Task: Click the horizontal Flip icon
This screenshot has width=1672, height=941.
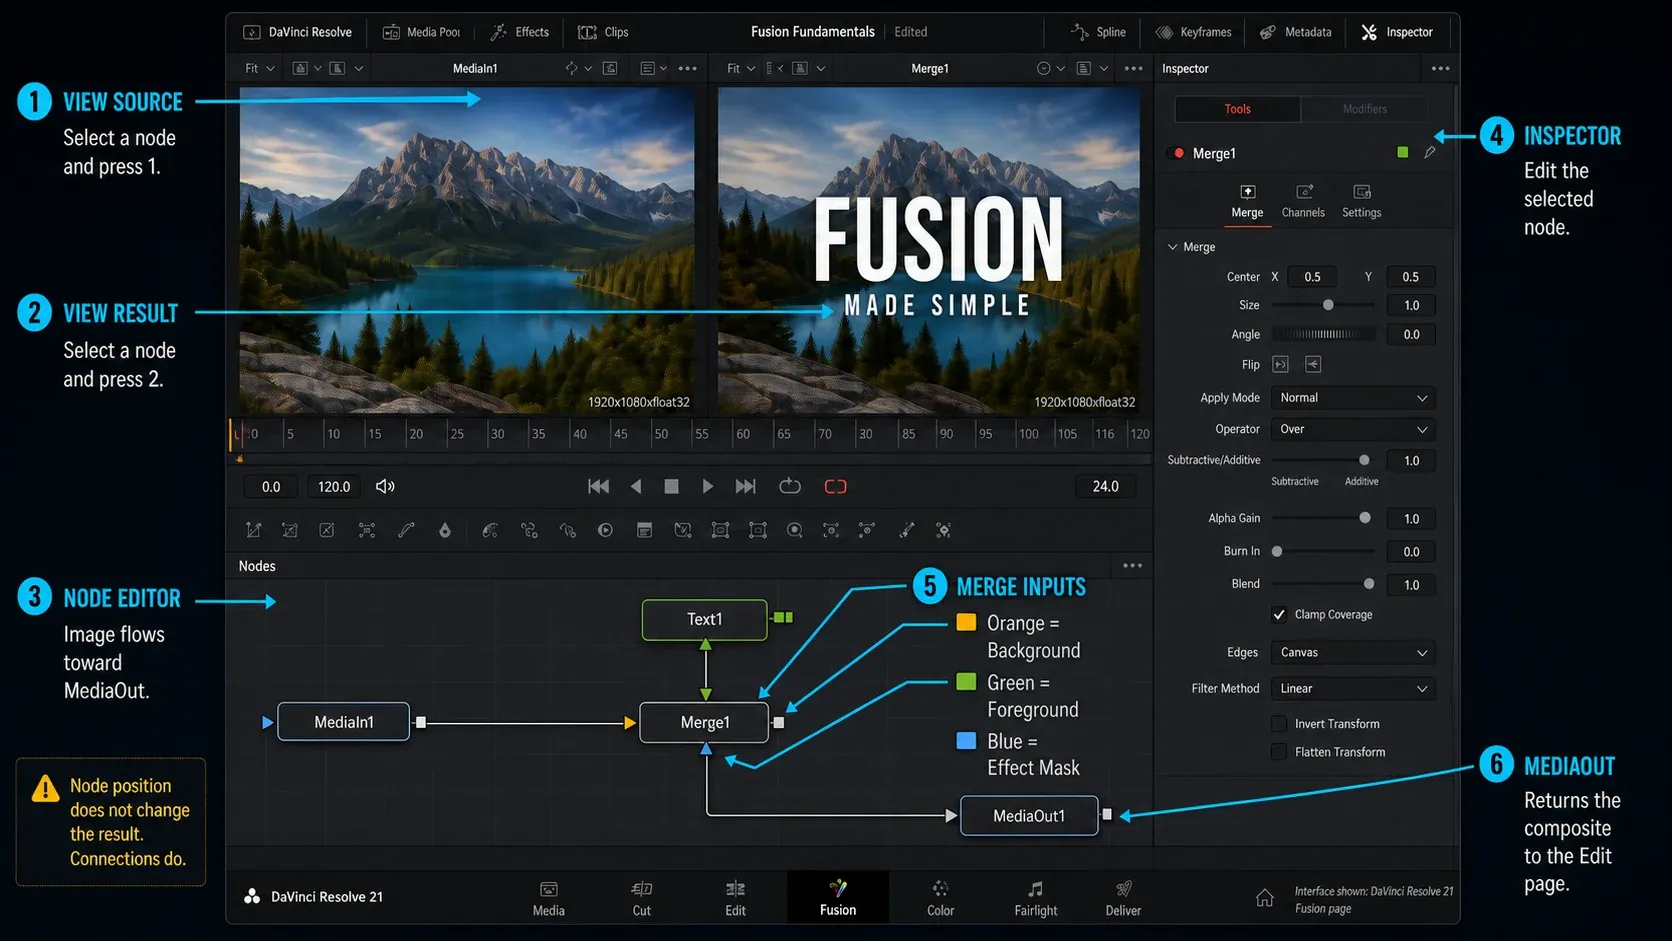Action: (1280, 364)
